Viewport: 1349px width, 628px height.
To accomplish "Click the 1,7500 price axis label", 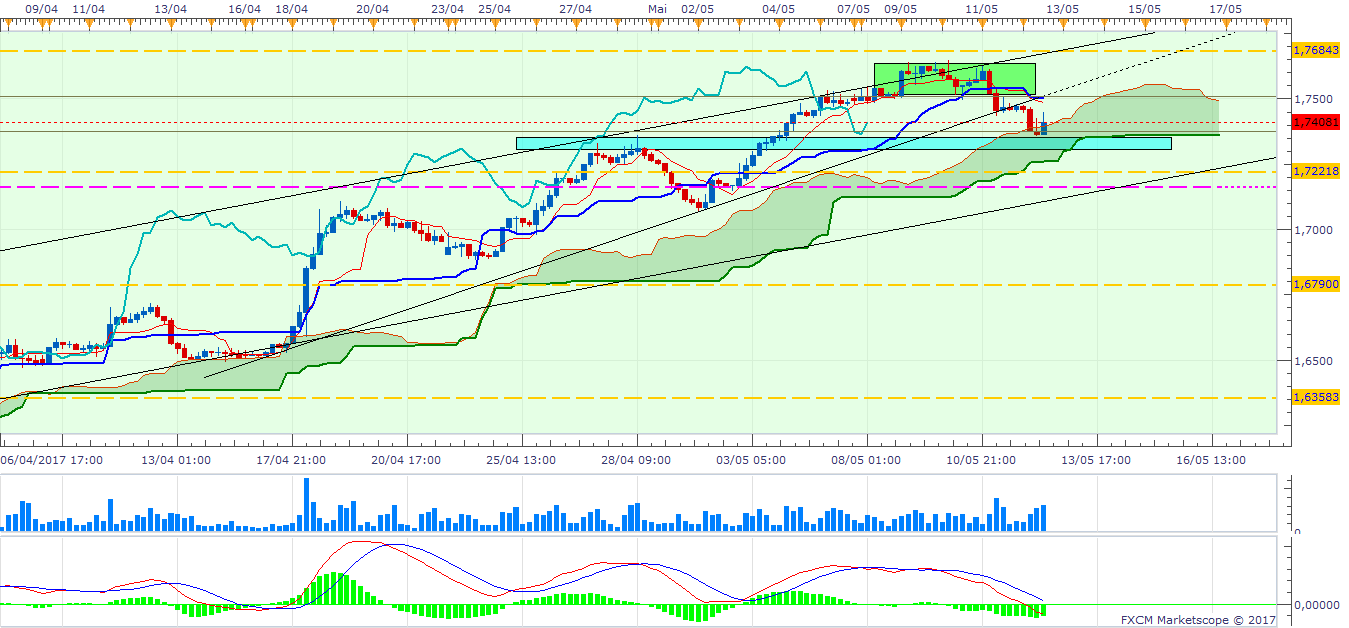I will 1312,99.
